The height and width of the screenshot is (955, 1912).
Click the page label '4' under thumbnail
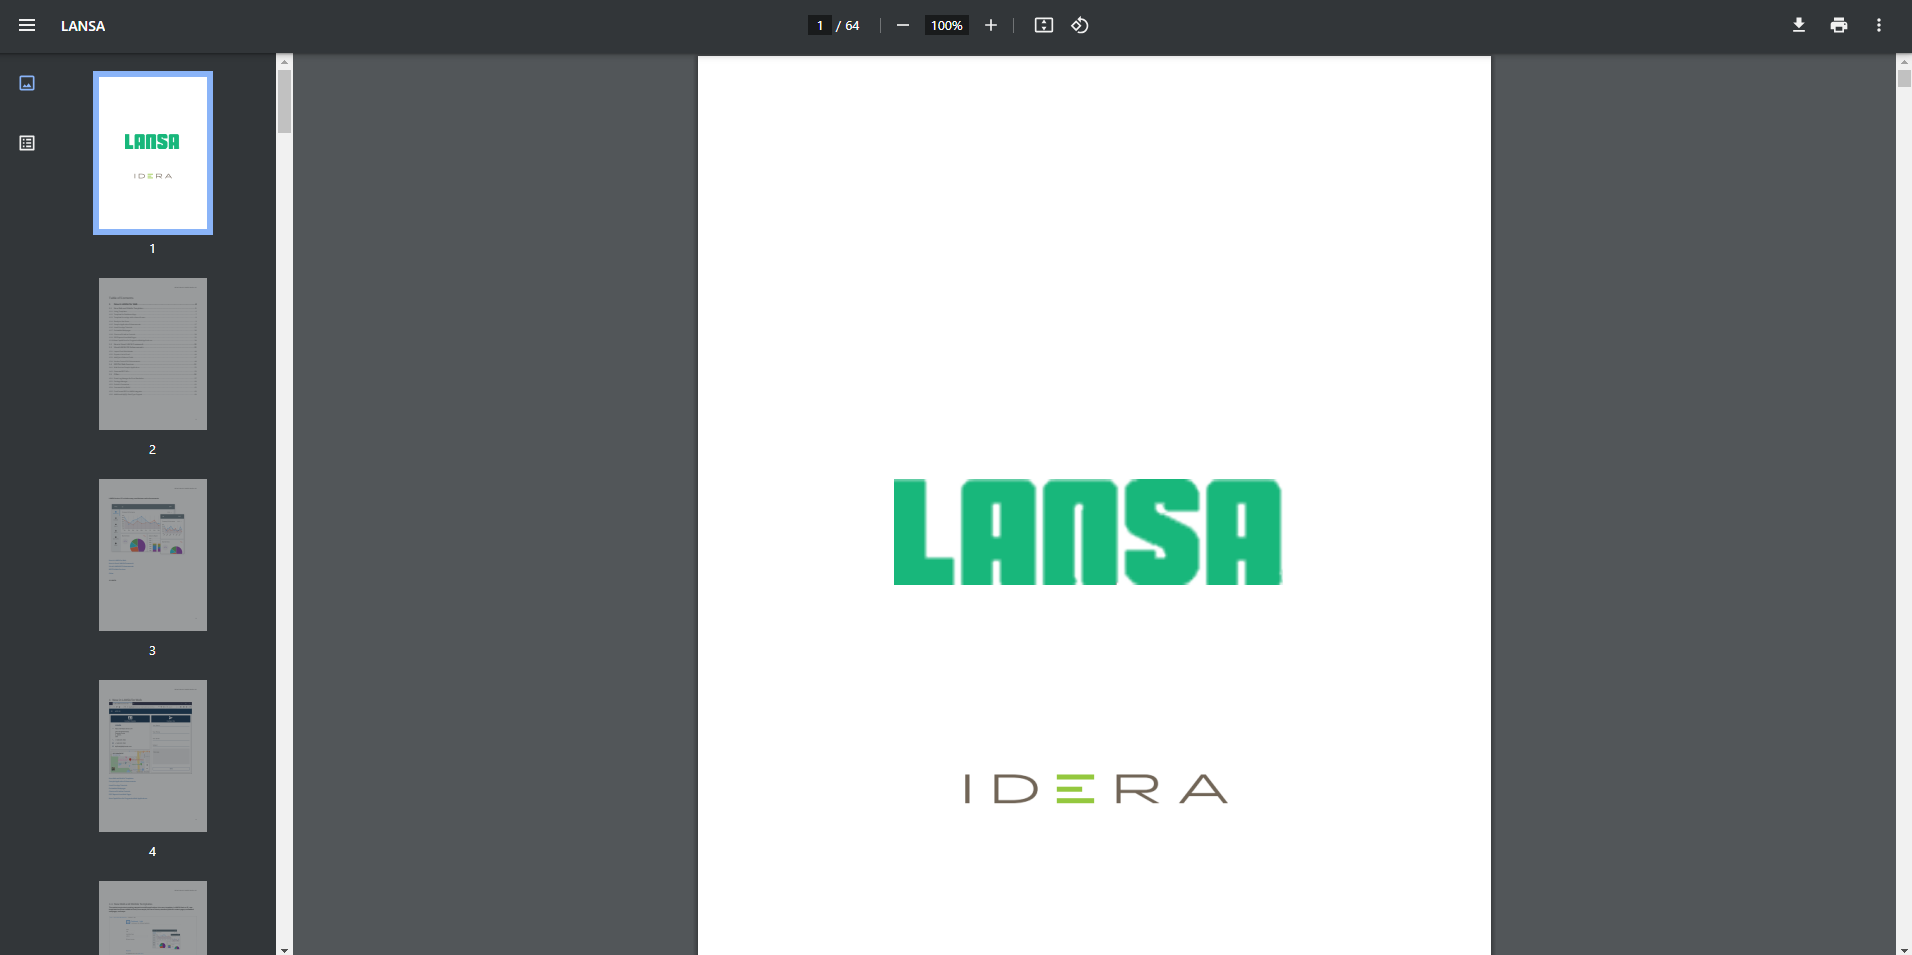[152, 851]
